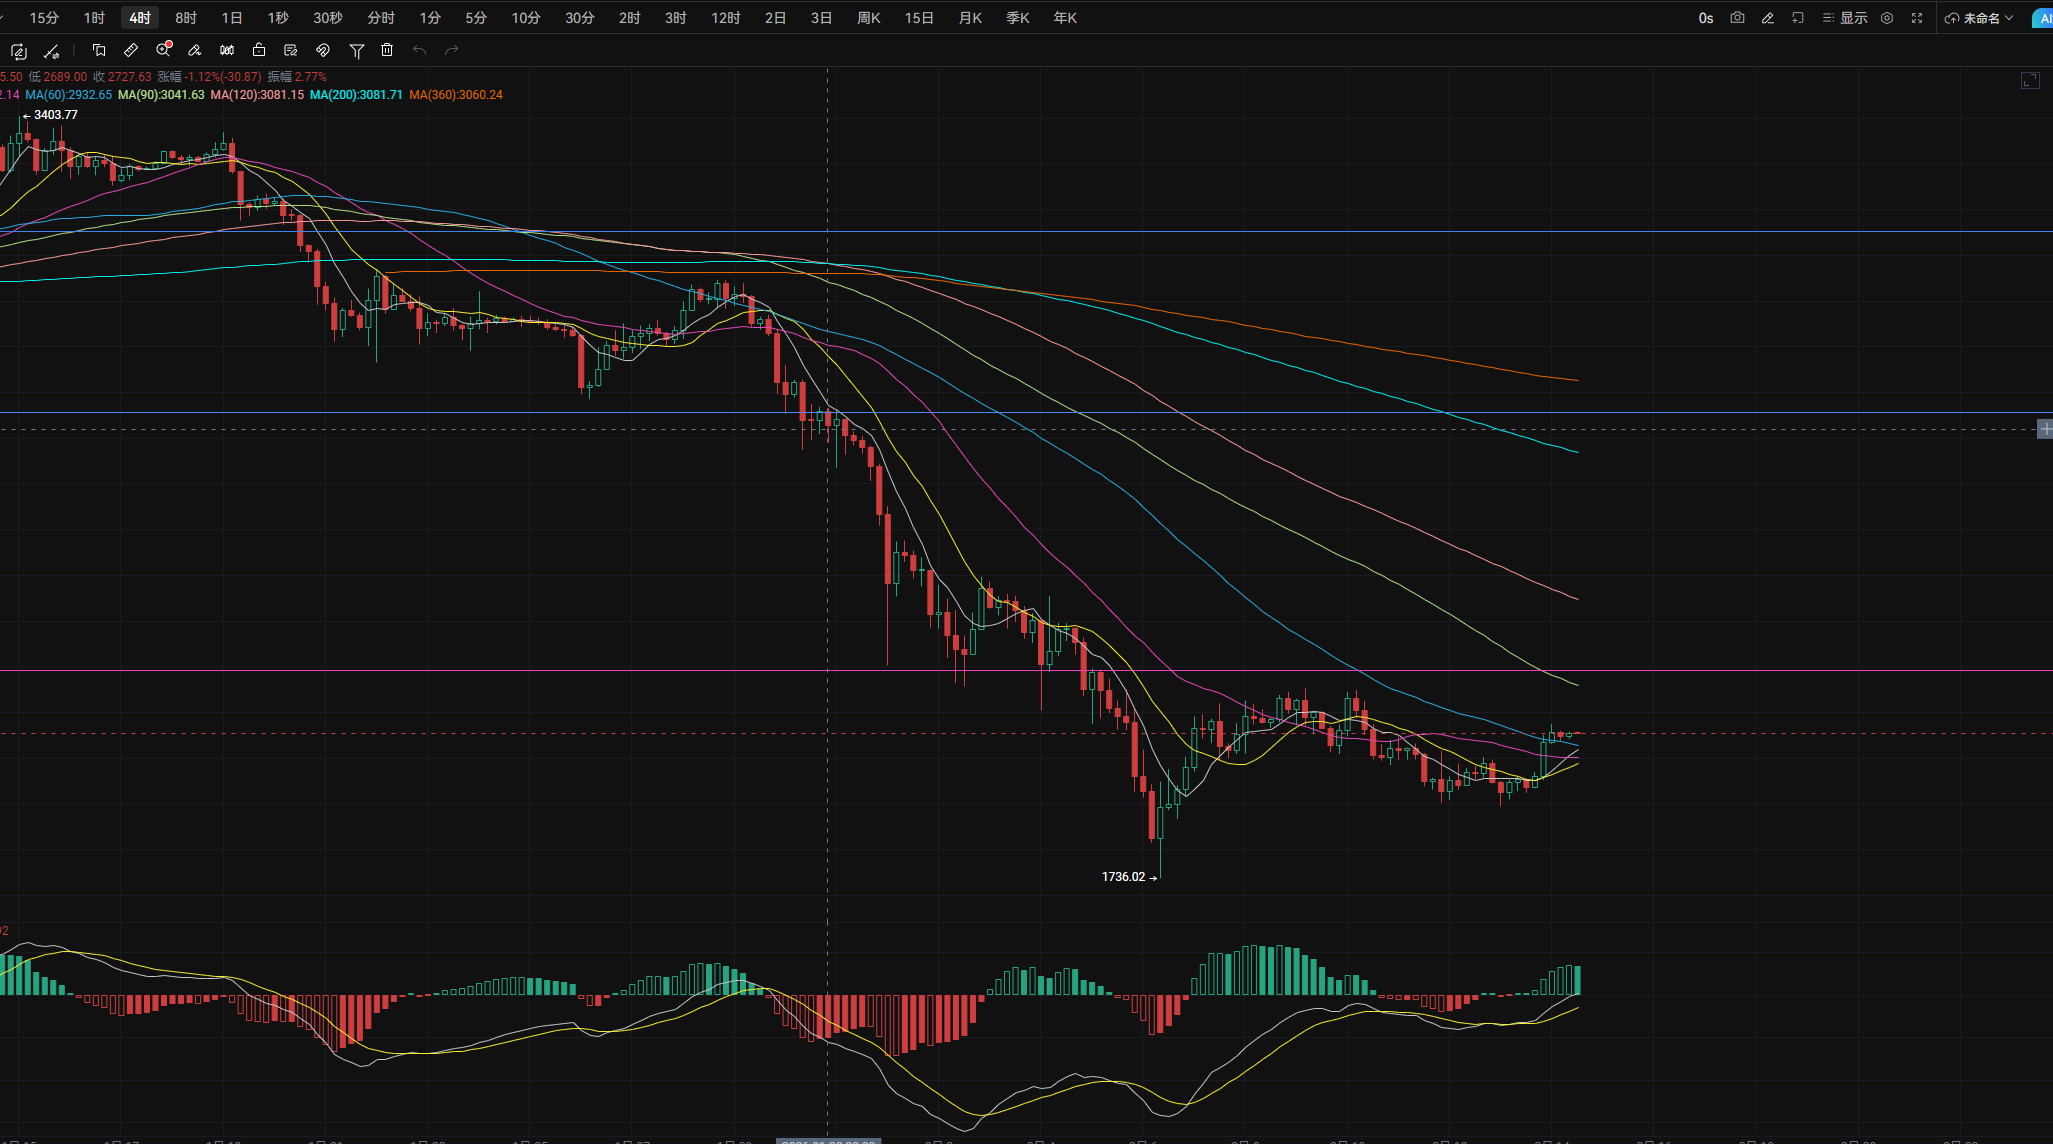Take a chart screenshot with camera icon

coord(1737,18)
